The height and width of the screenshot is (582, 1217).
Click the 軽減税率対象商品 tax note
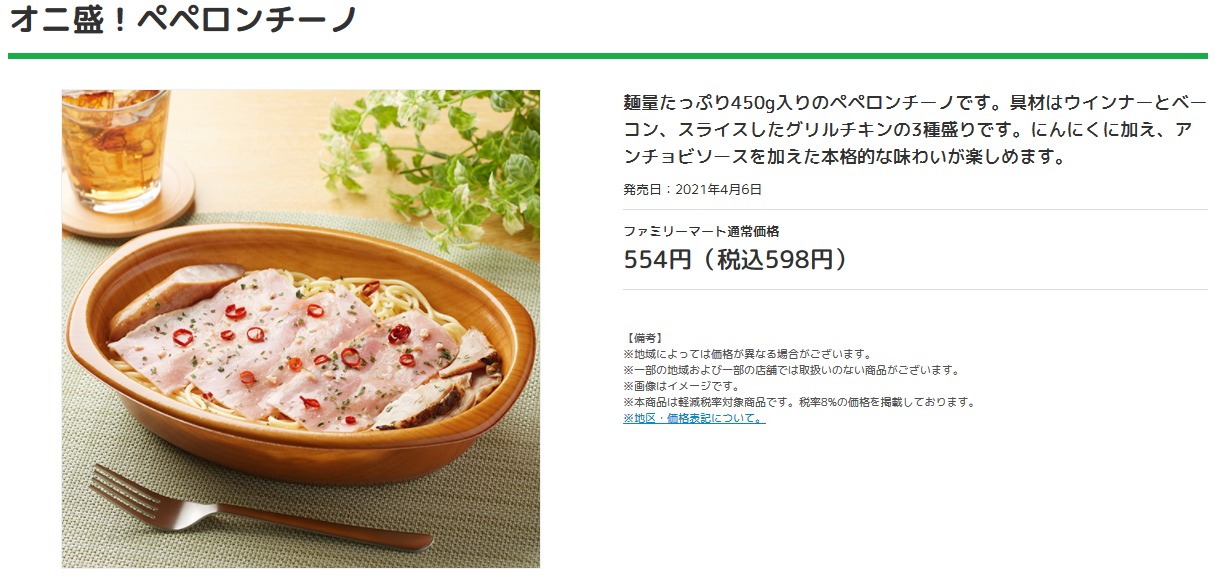click(x=798, y=402)
